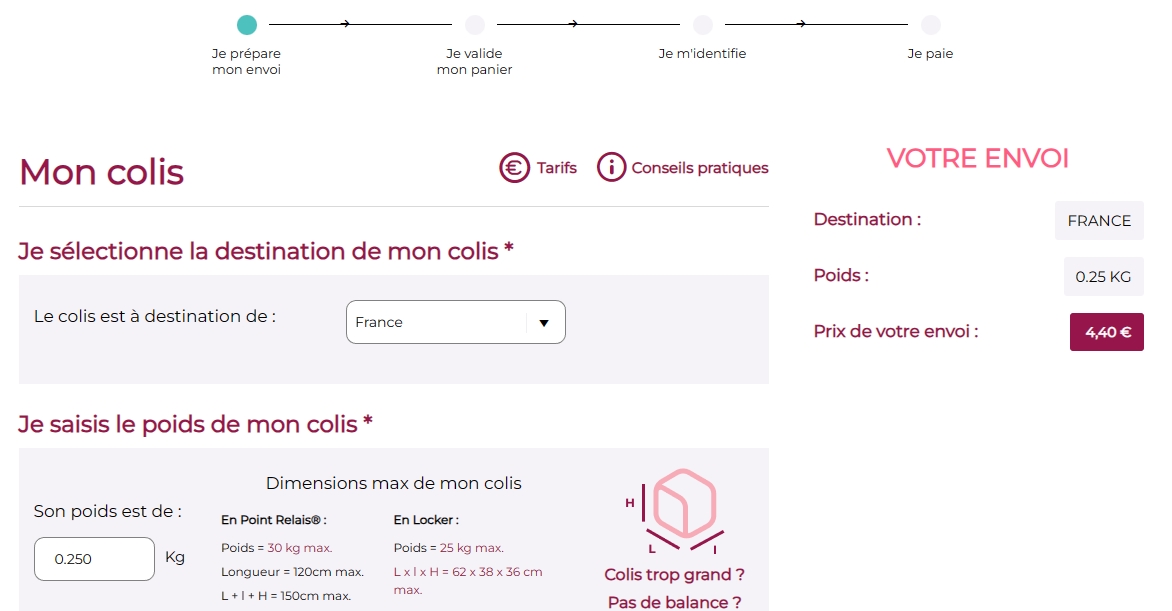
Task: Click the 4,40 € price badge
Action: coord(1107,332)
